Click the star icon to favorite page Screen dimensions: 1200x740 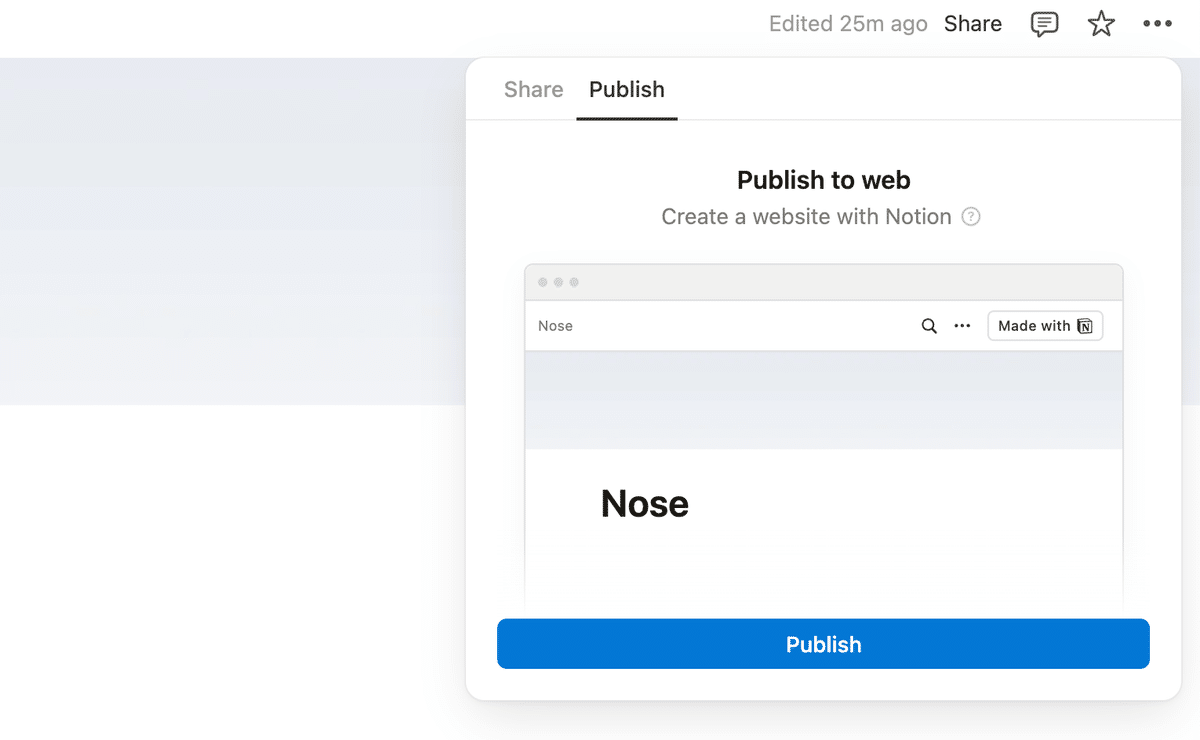tap(1101, 24)
